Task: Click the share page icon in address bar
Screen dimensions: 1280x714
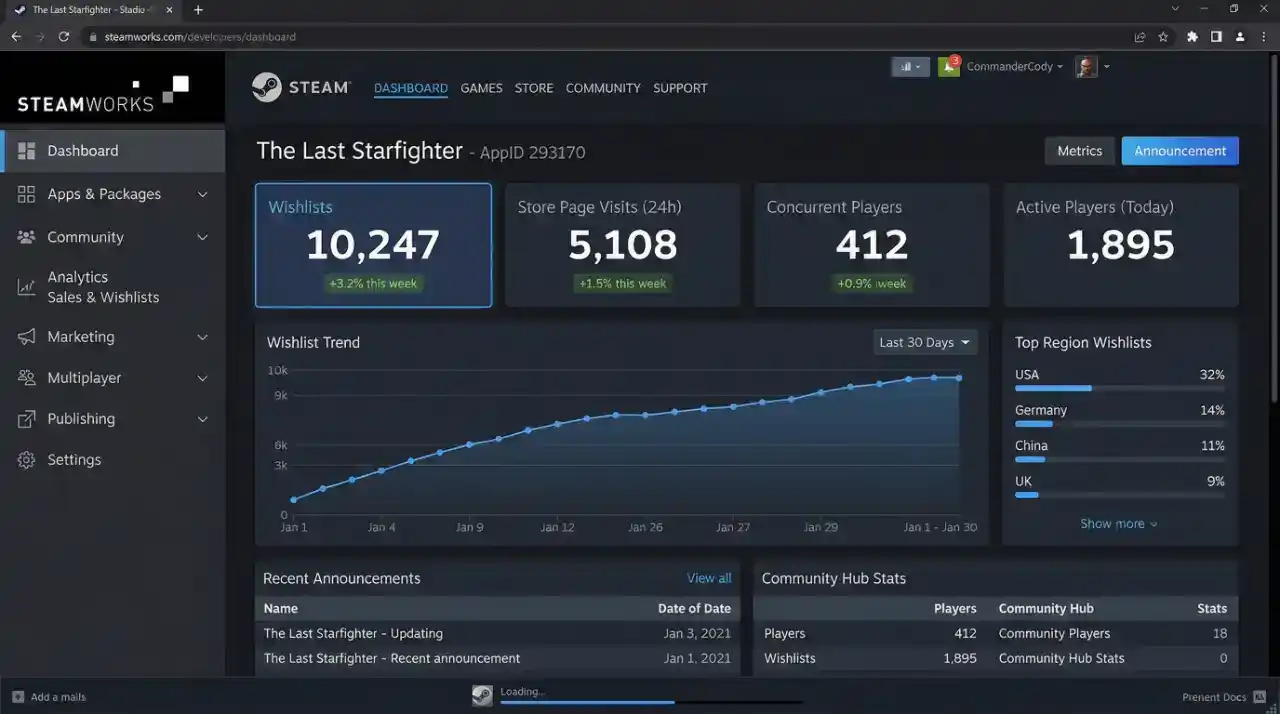Action: coord(1140,37)
